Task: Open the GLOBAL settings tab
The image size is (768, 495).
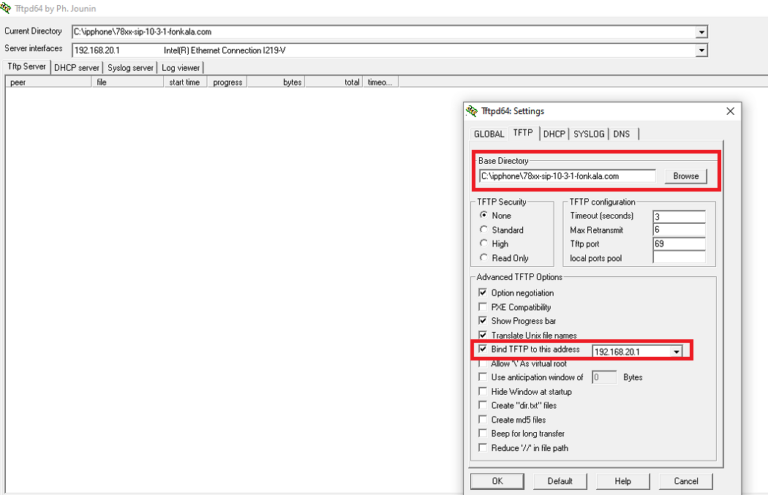Action: point(489,134)
